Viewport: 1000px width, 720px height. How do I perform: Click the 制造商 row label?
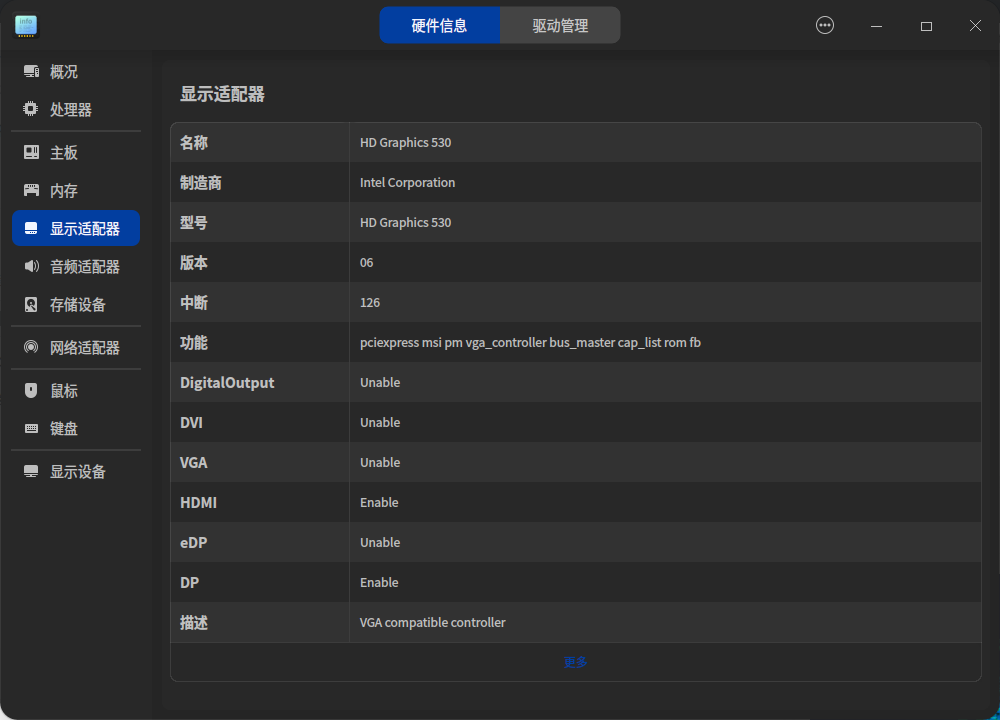pyautogui.click(x=200, y=182)
